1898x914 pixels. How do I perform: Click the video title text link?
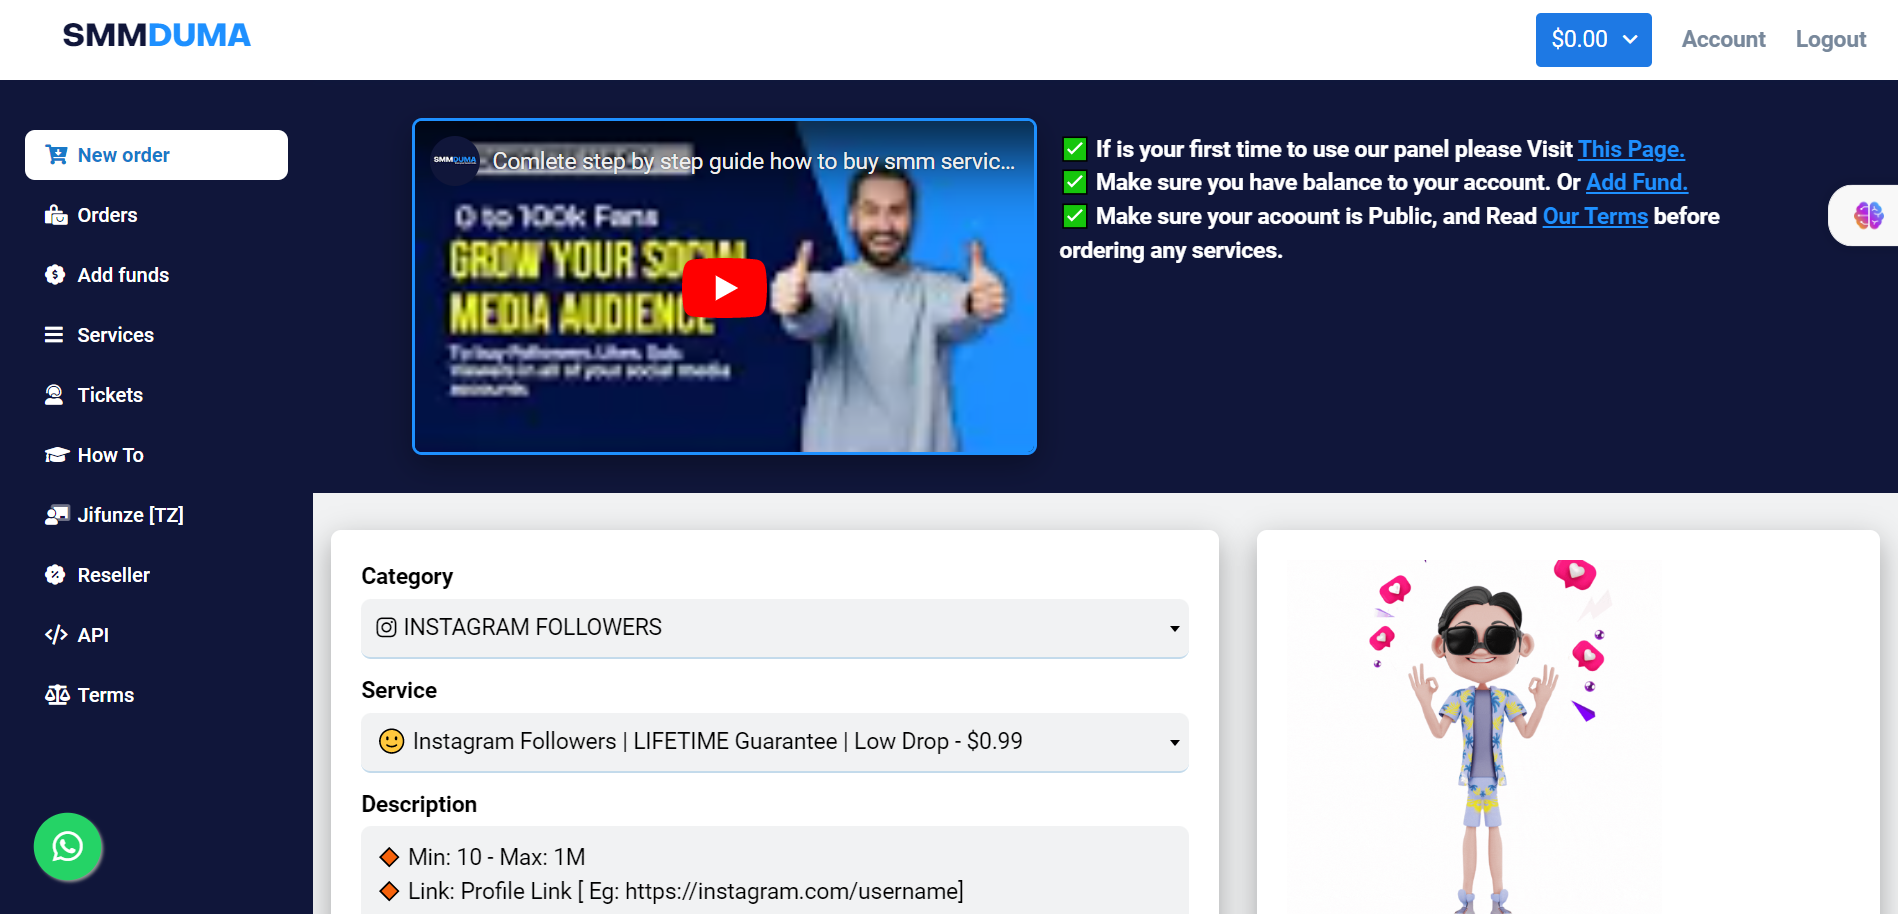(x=753, y=161)
